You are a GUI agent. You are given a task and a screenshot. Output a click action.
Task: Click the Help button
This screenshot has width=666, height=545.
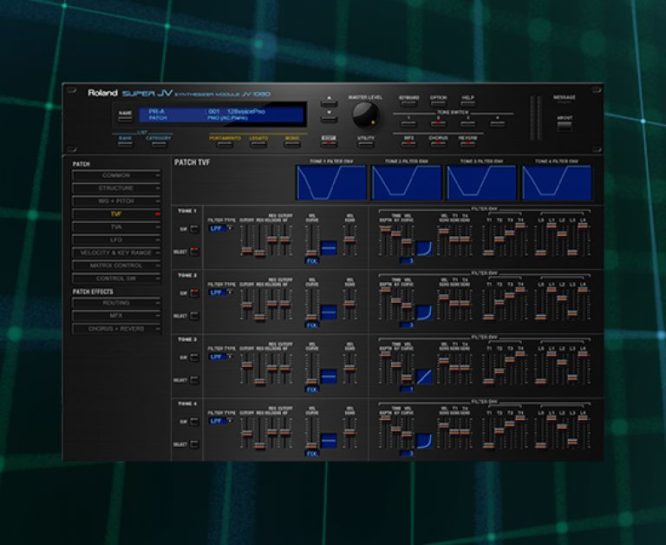pos(468,102)
